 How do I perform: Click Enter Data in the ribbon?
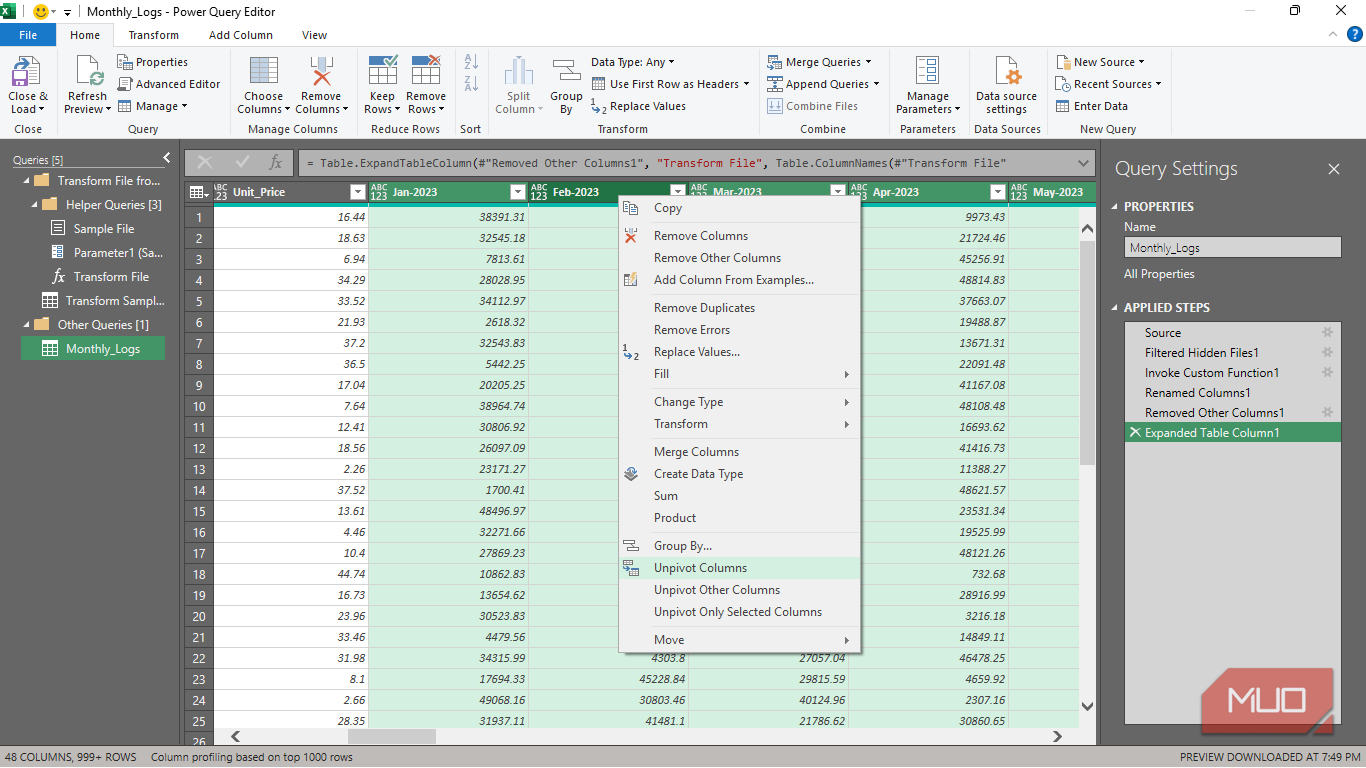click(1092, 106)
